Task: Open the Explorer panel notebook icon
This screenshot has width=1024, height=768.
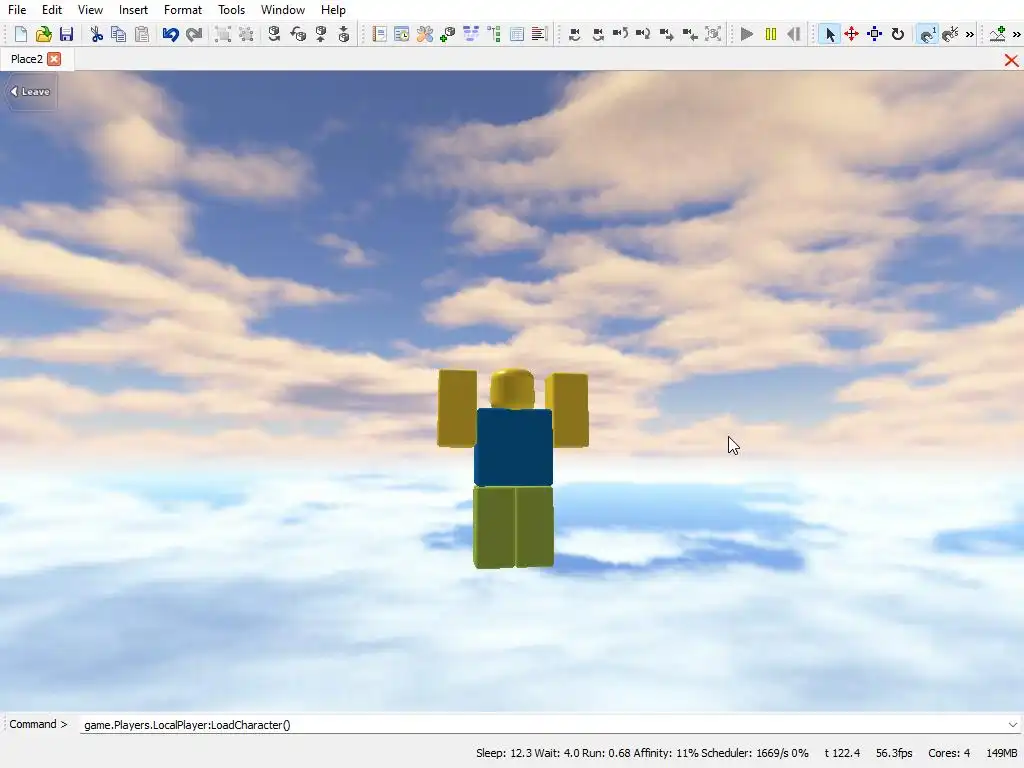Action: coord(379,35)
